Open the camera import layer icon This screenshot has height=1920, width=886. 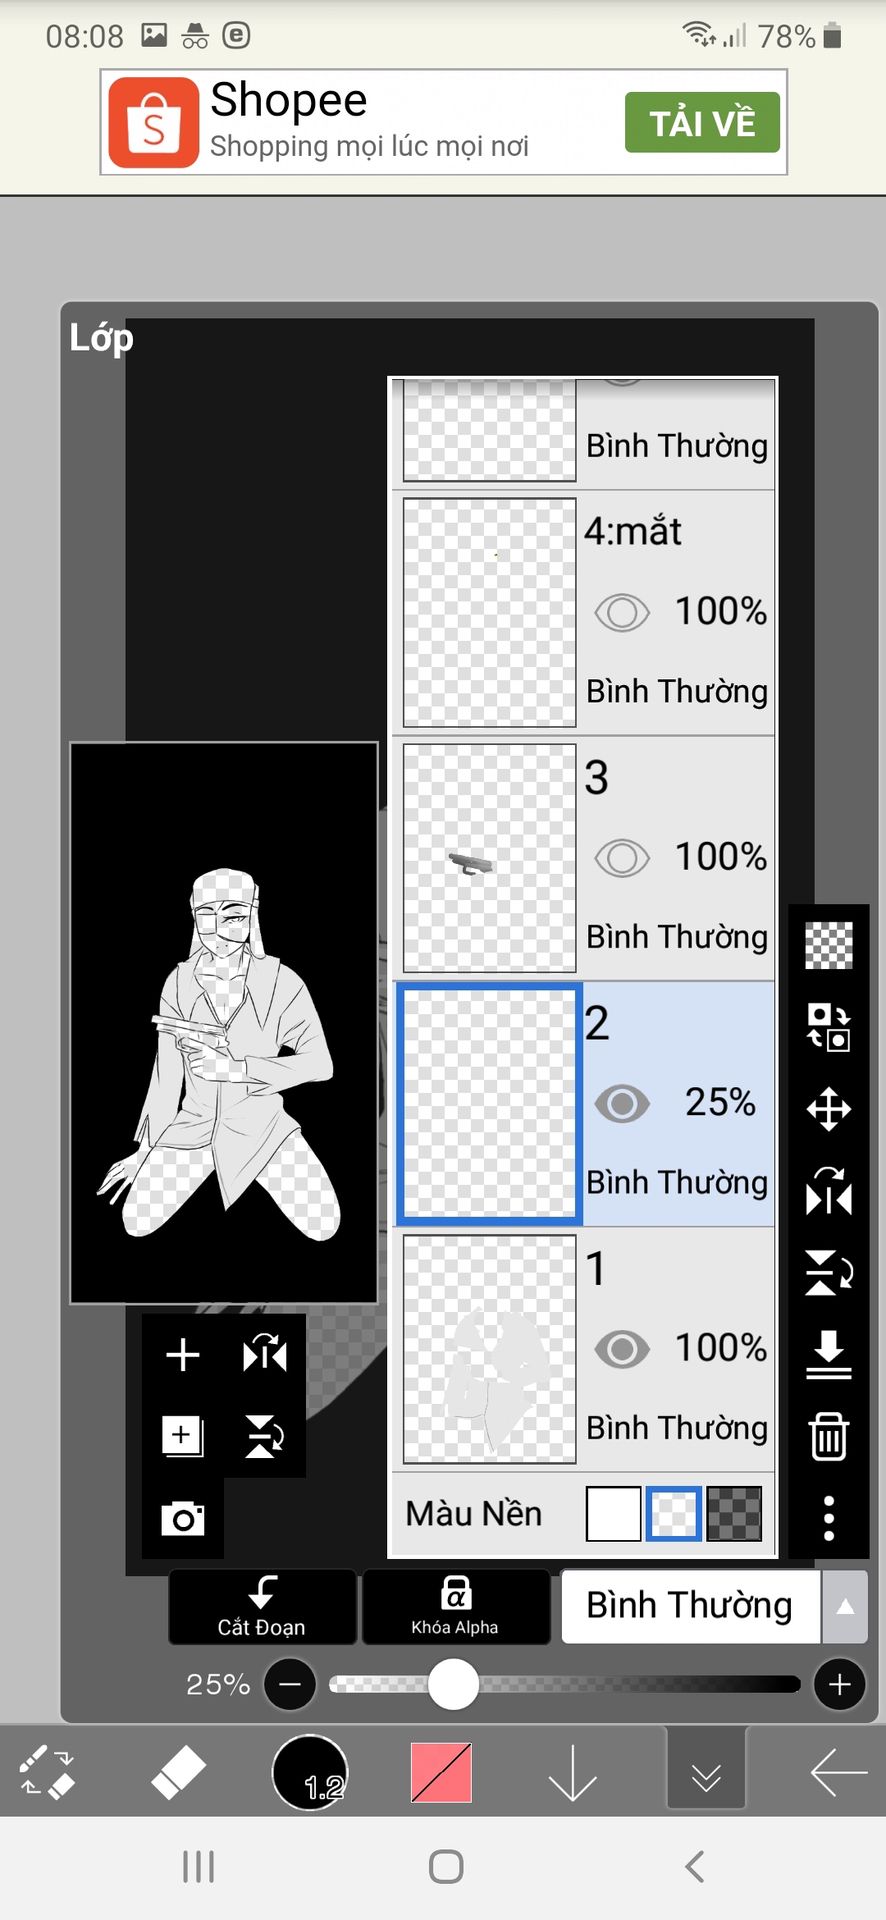183,1518
